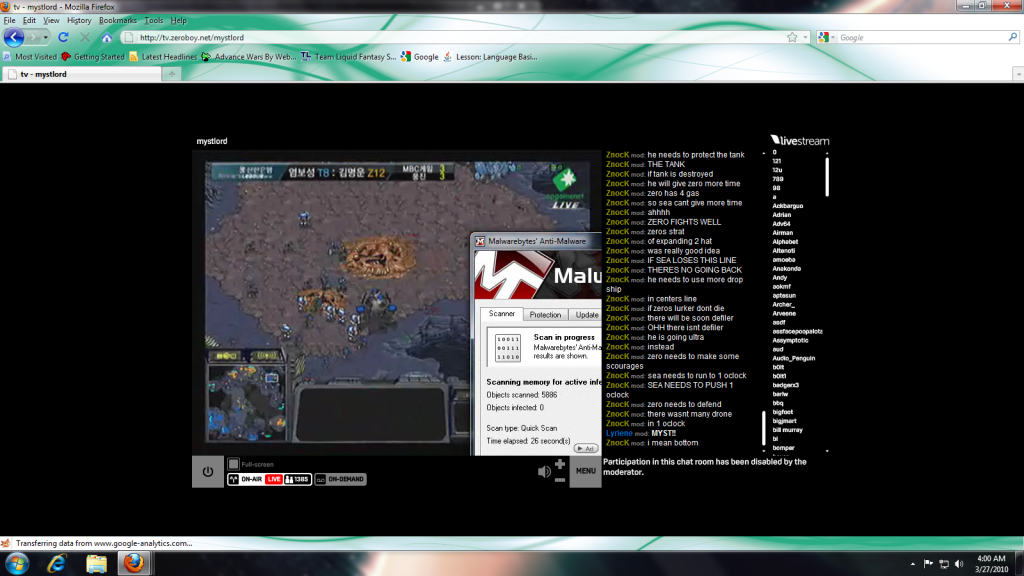Switch player to ON-DEMAND mode
The image size is (1024, 576).
tap(340, 479)
